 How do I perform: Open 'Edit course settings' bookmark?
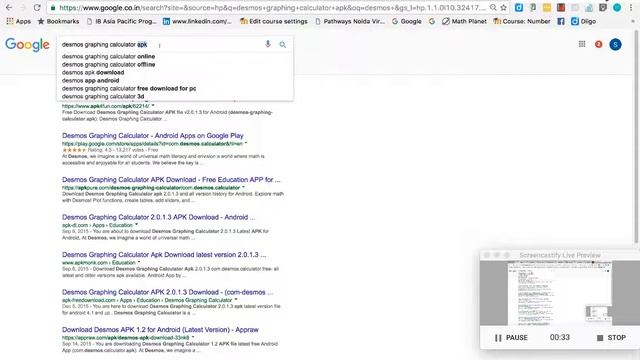point(273,21)
